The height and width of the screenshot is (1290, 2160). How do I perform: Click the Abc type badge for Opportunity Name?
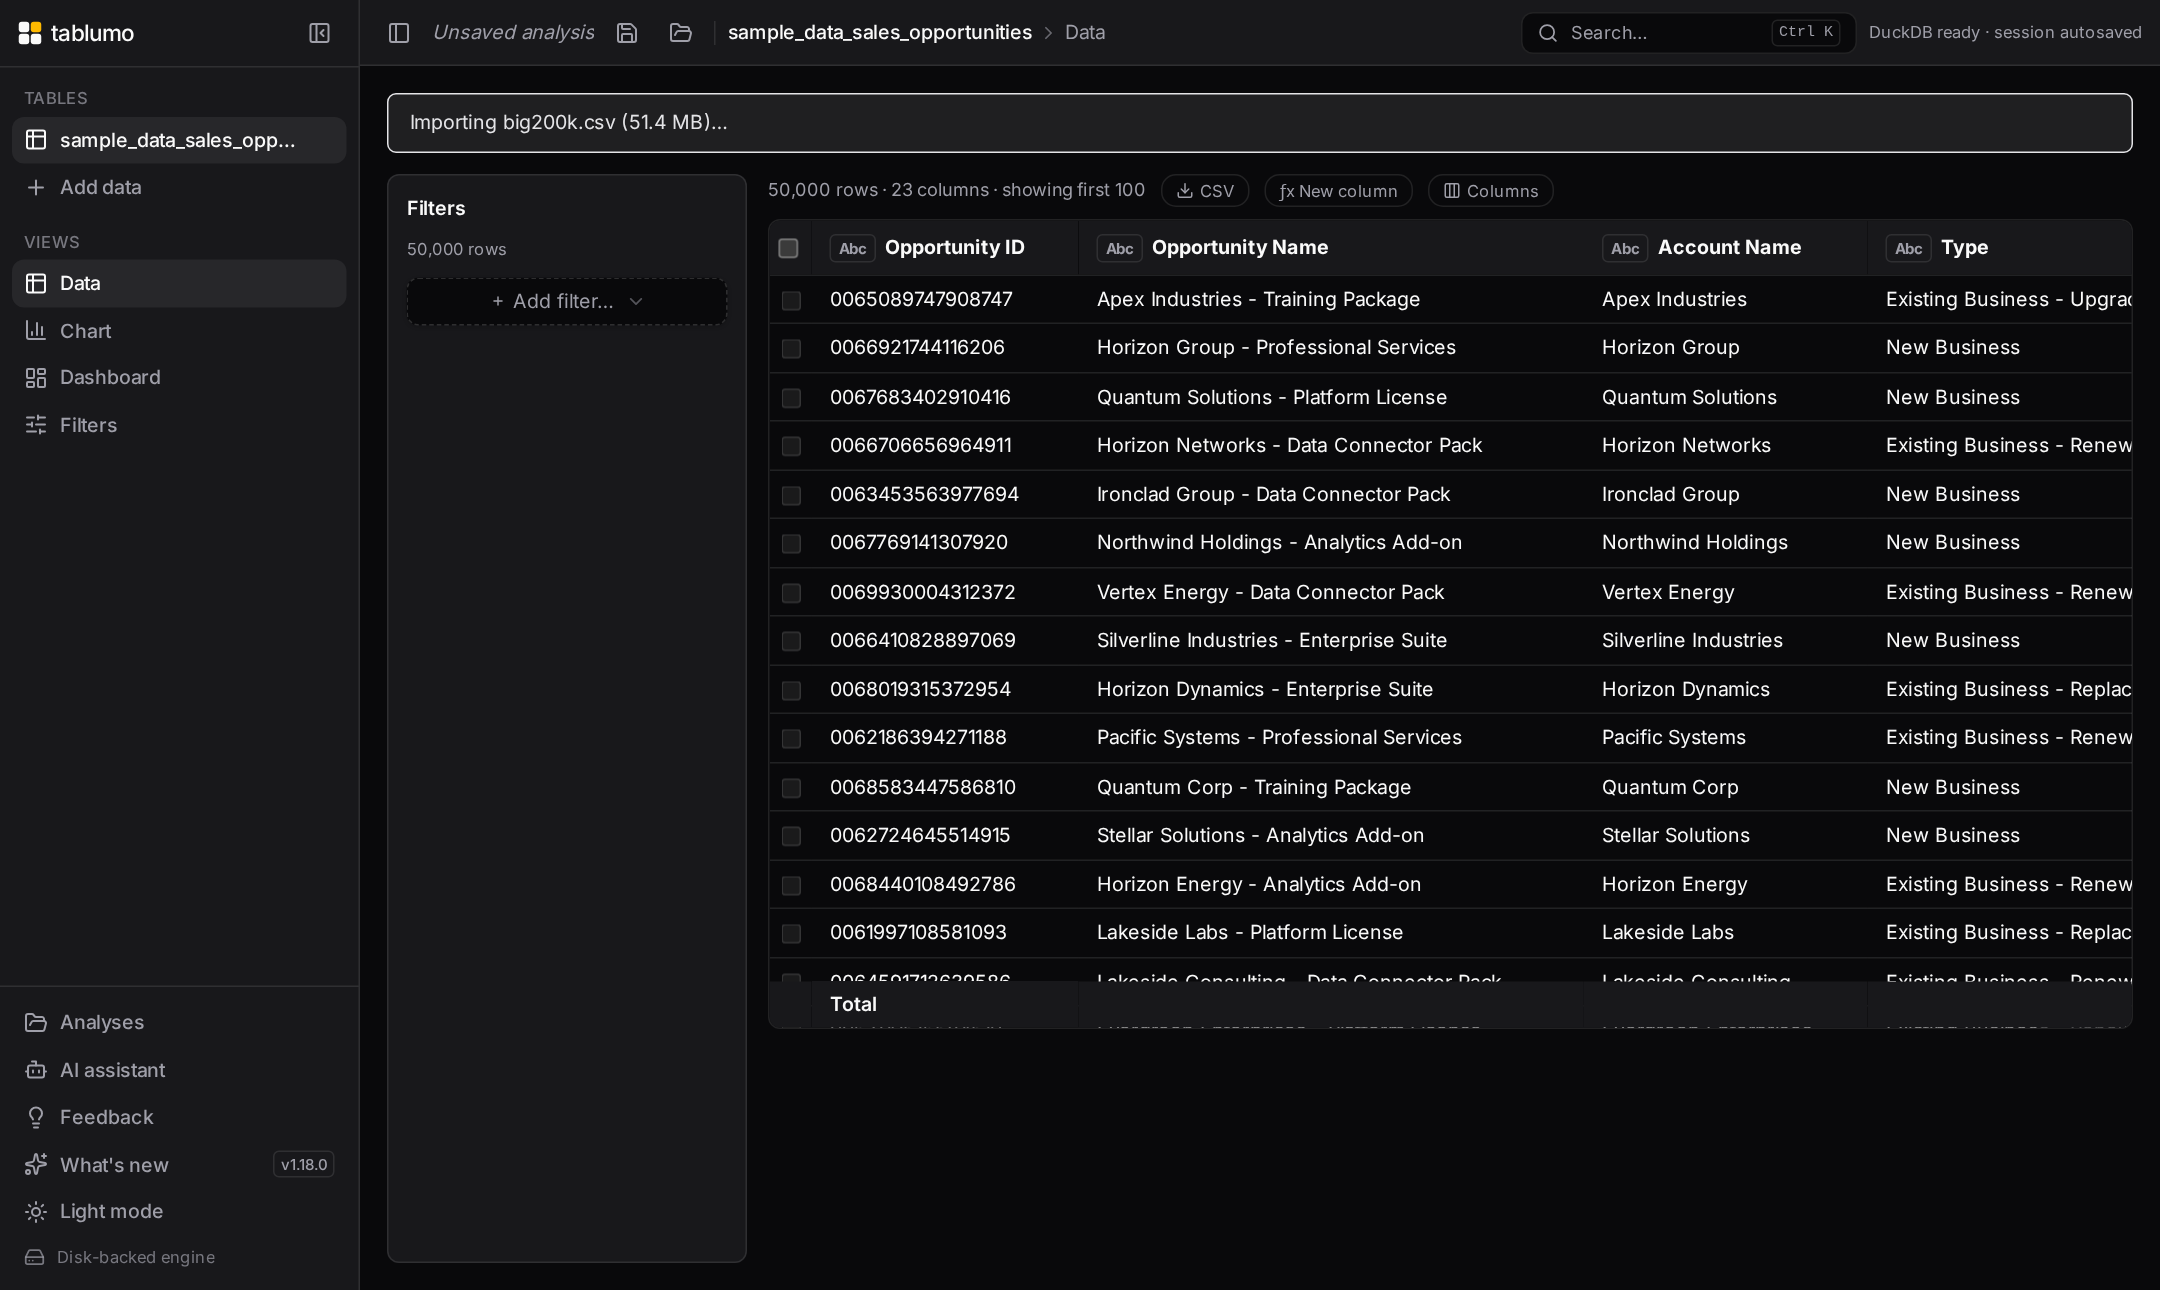1119,248
